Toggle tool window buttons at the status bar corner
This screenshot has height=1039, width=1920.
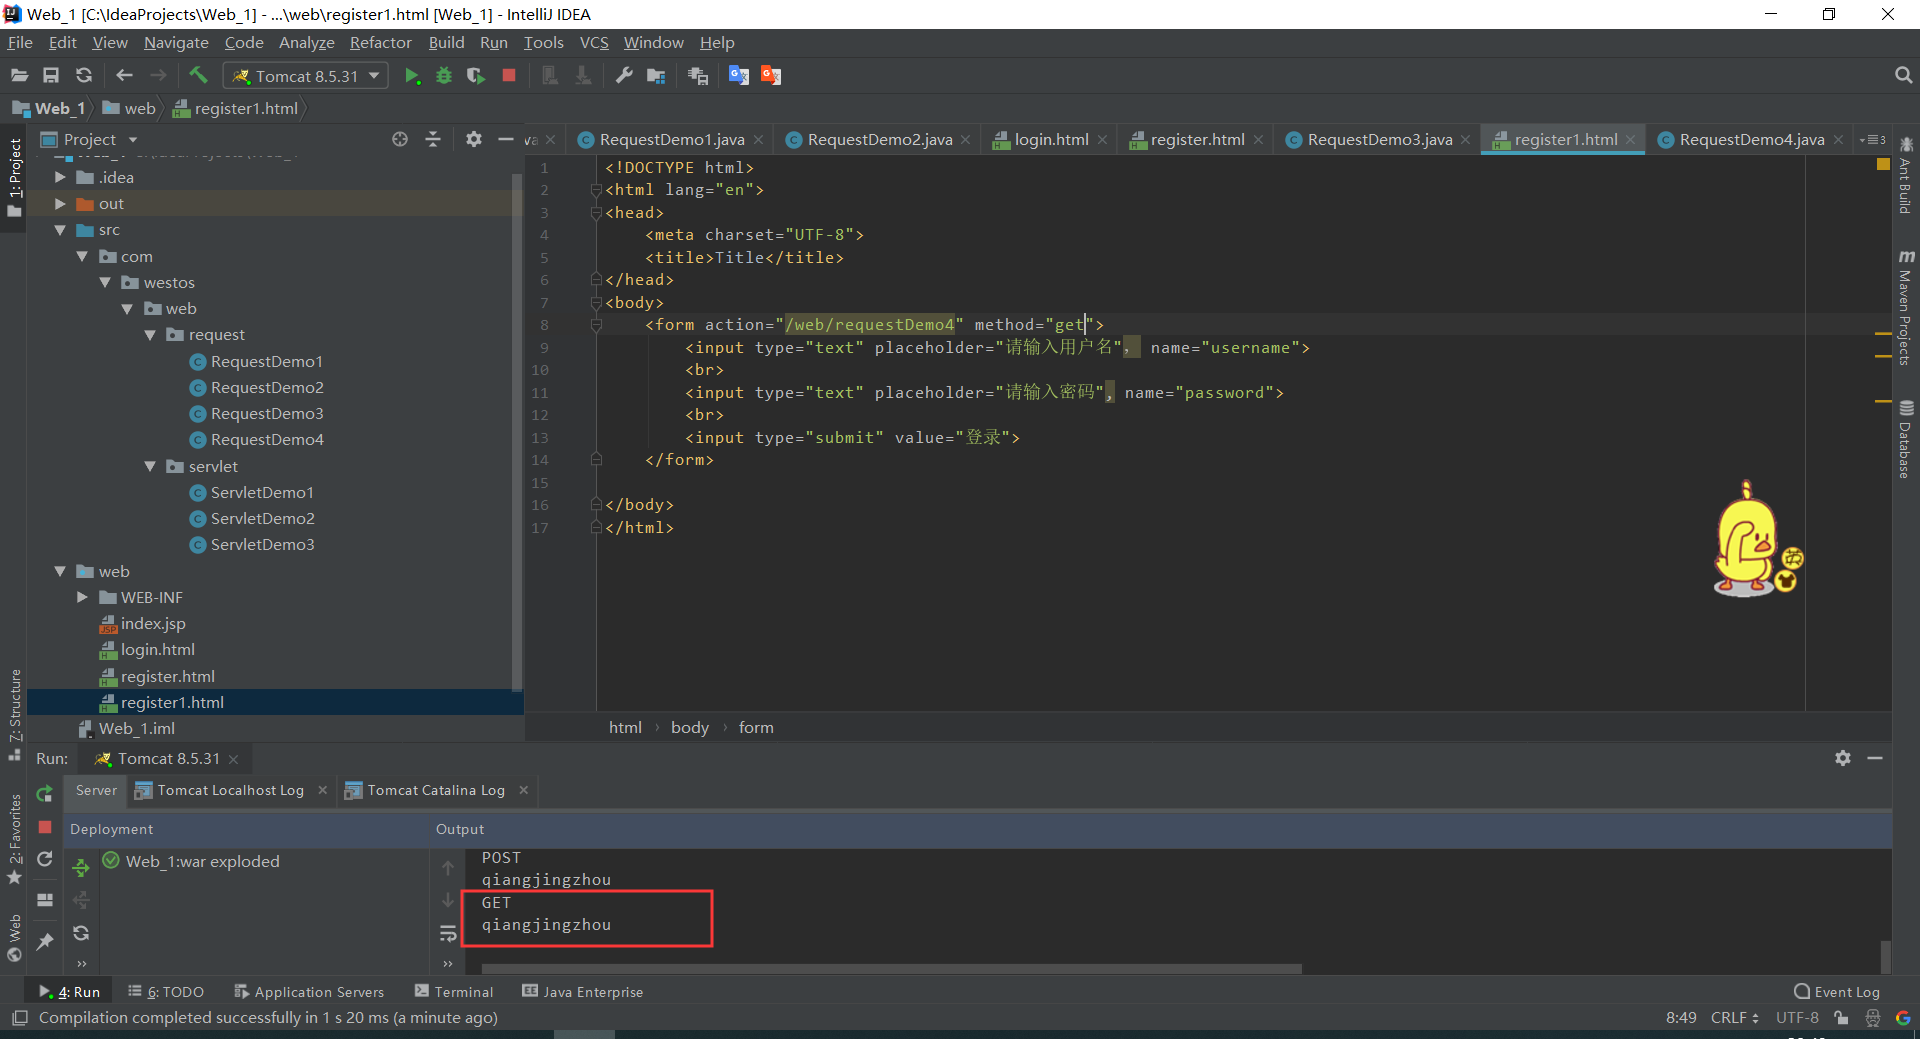(19, 1017)
